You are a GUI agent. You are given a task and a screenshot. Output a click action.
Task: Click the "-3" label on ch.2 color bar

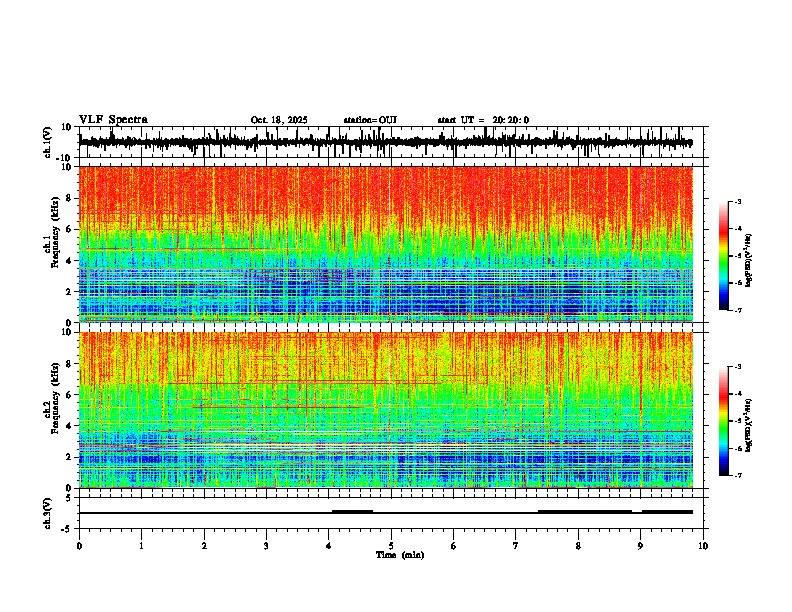click(x=738, y=367)
